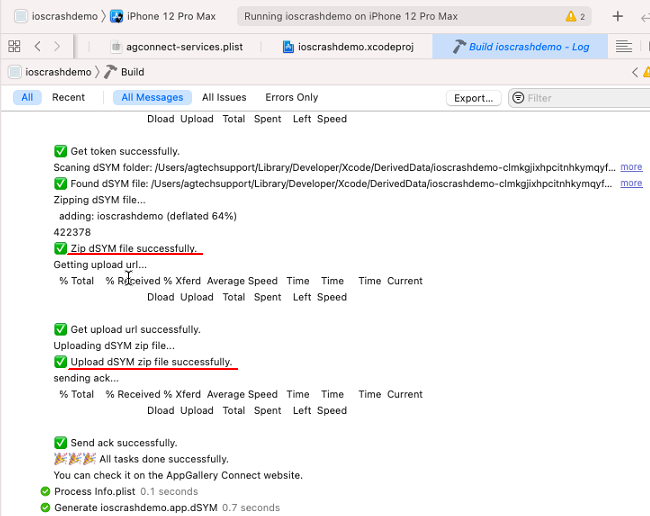Click ioscrashdemo in the breadcrumb path
The width and height of the screenshot is (650, 516).
coord(58,72)
